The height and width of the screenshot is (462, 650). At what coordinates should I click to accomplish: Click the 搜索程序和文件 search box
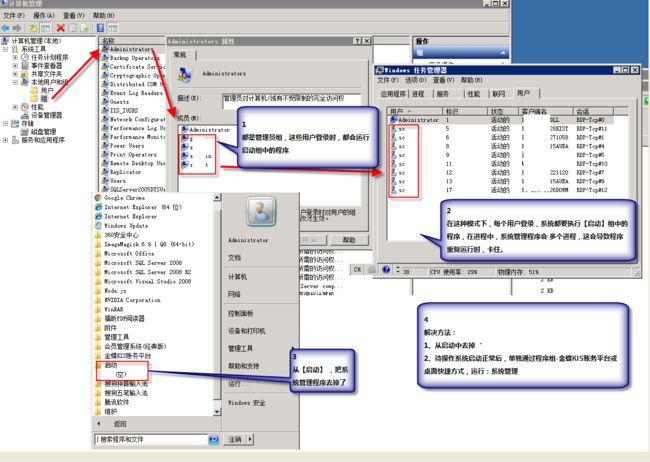click(151, 439)
